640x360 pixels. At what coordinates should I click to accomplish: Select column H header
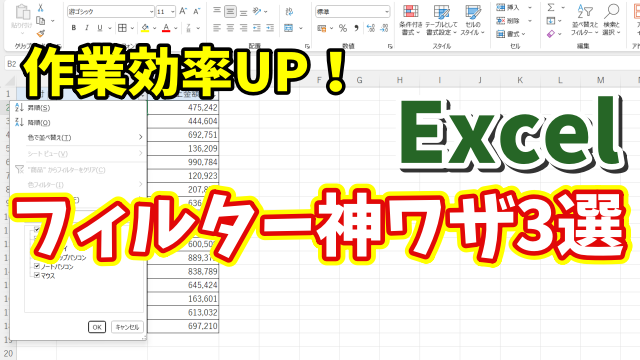tap(400, 80)
